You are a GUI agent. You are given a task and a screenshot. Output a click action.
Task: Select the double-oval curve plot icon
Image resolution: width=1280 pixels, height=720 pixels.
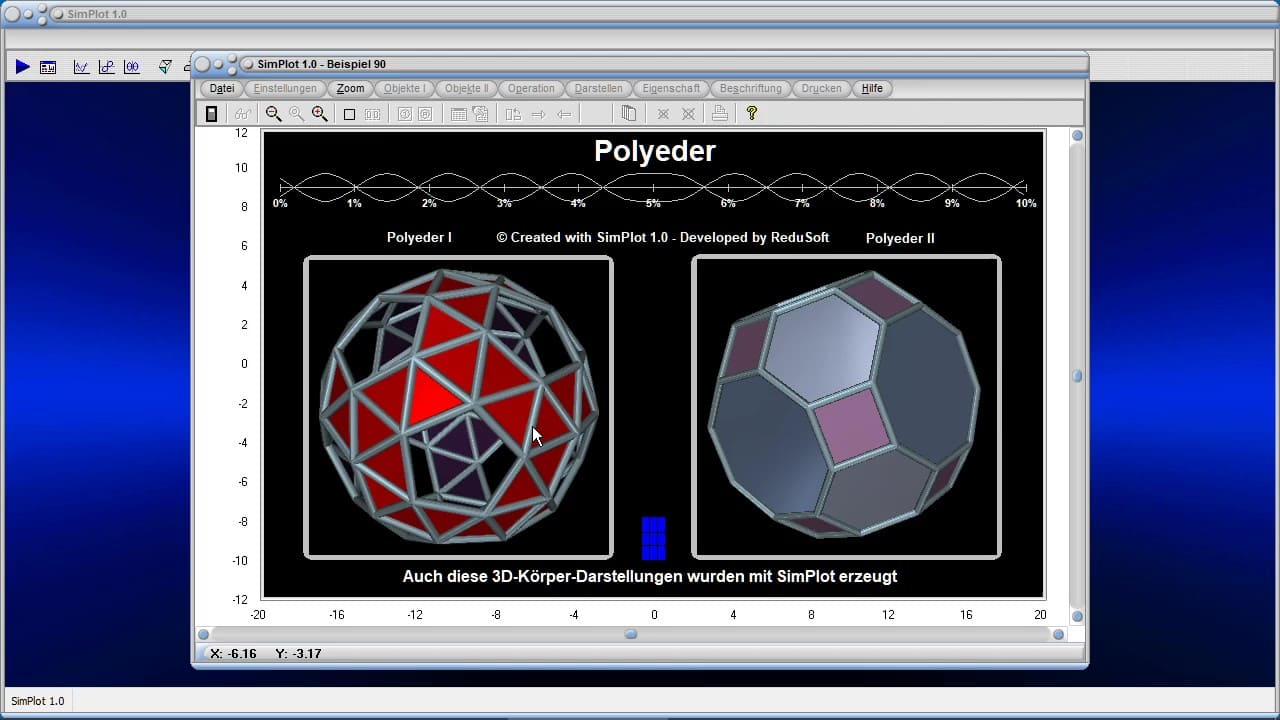point(132,67)
